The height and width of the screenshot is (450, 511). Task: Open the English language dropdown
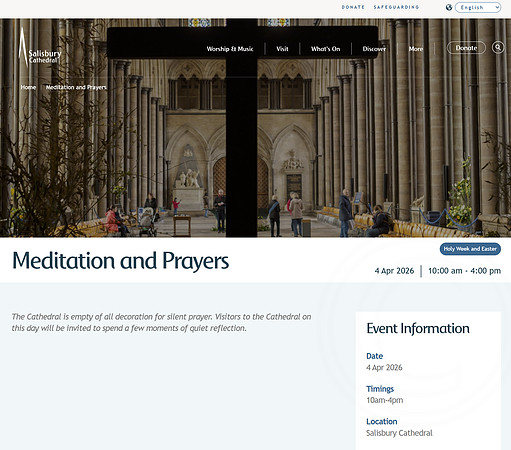(478, 7)
